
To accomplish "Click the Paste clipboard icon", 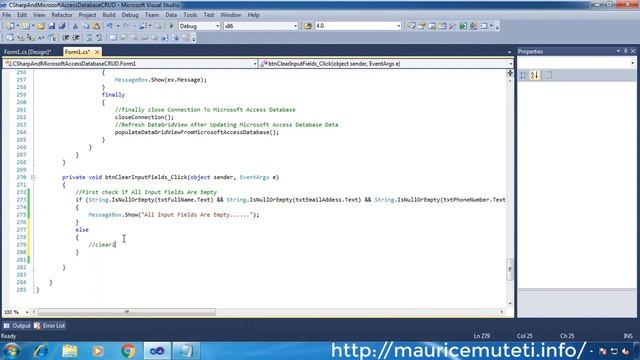I will pos(96,26).
